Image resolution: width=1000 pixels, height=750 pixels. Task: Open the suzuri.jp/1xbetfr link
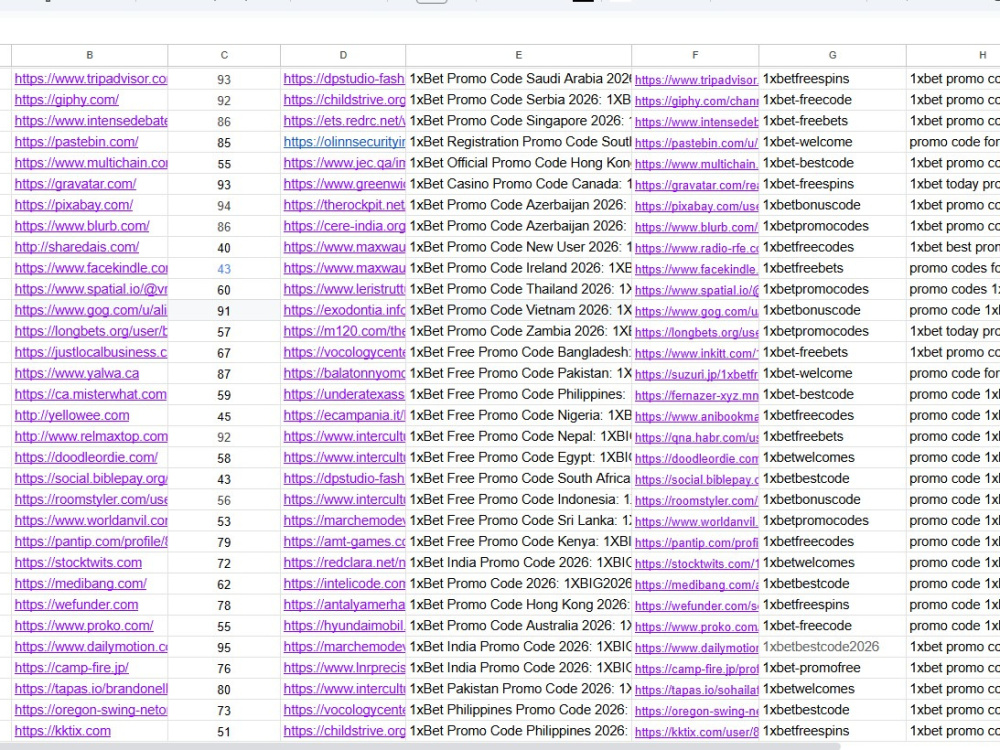[x=696, y=374]
